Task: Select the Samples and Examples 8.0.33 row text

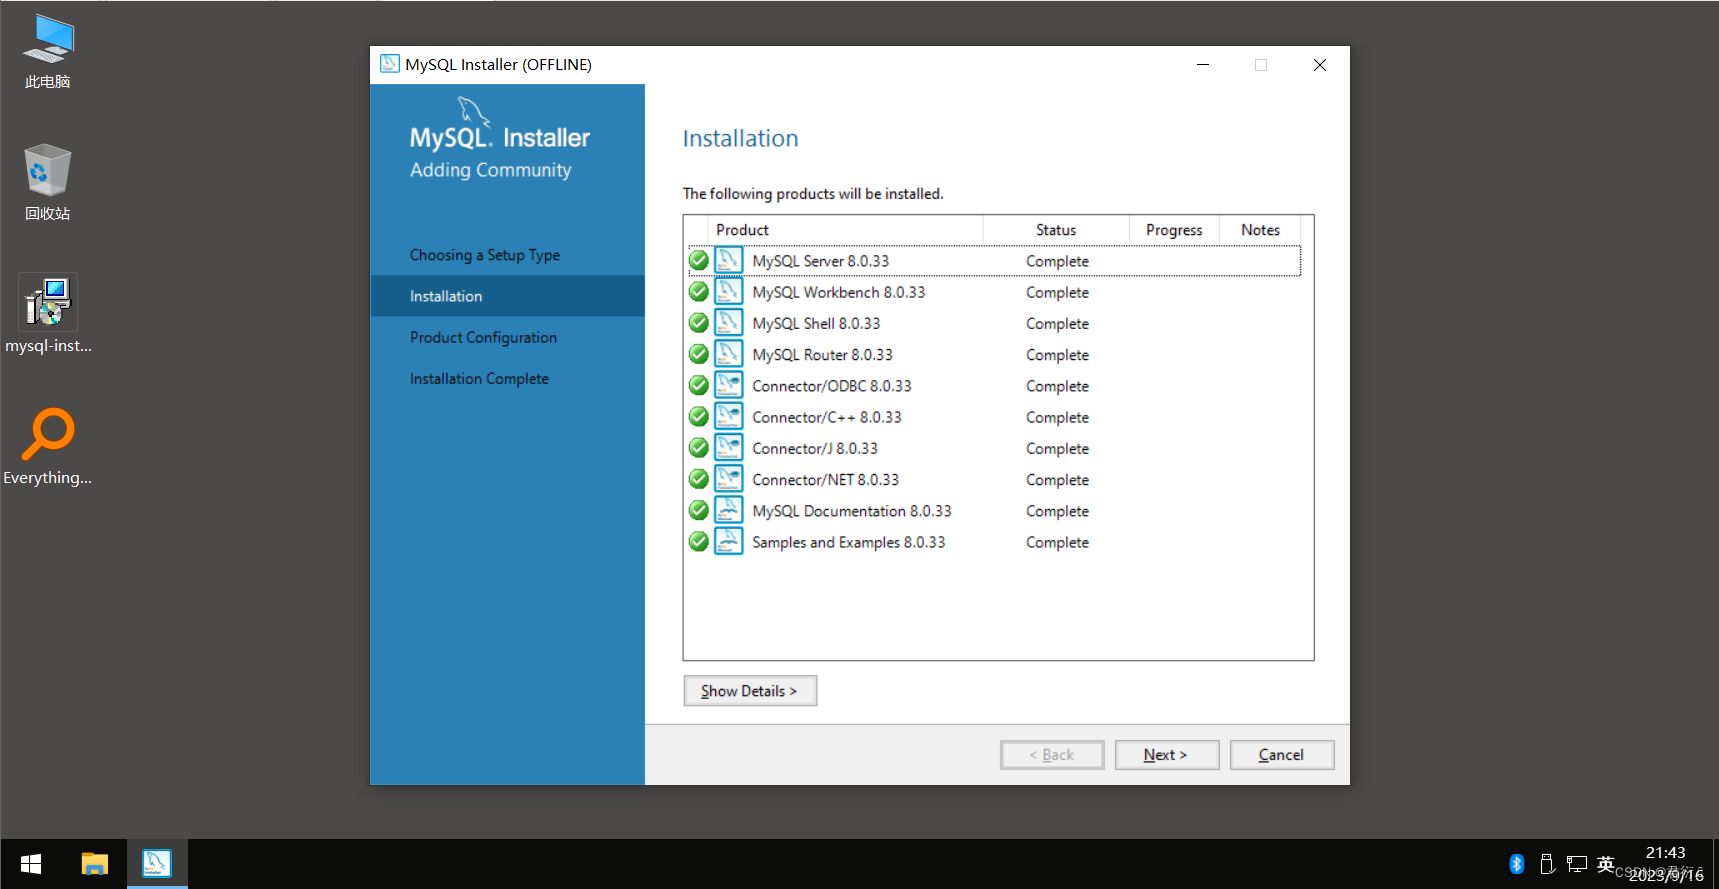Action: click(x=849, y=542)
